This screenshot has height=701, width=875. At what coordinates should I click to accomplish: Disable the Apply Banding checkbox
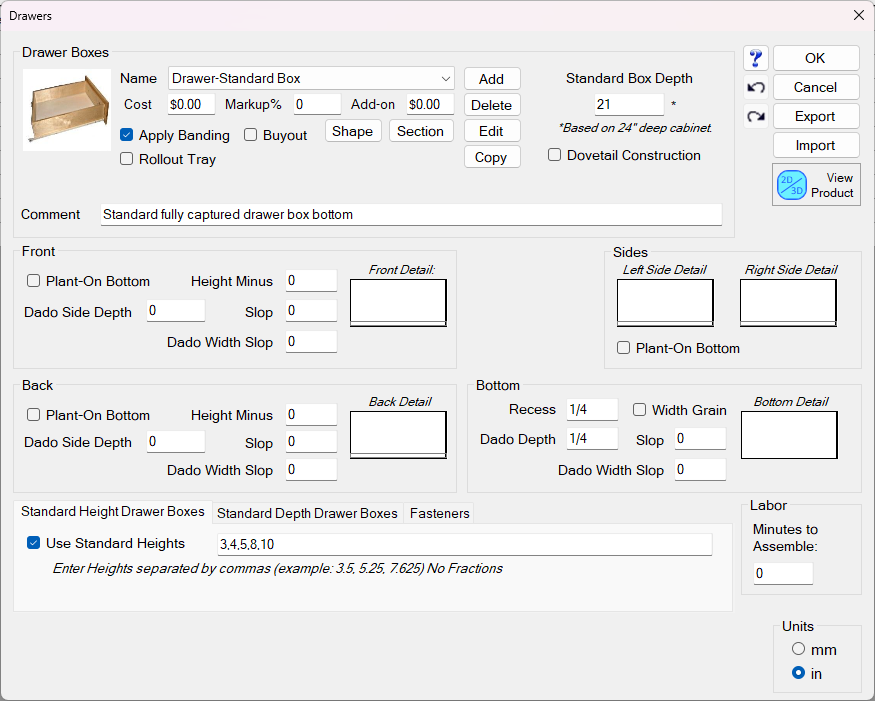click(x=127, y=135)
